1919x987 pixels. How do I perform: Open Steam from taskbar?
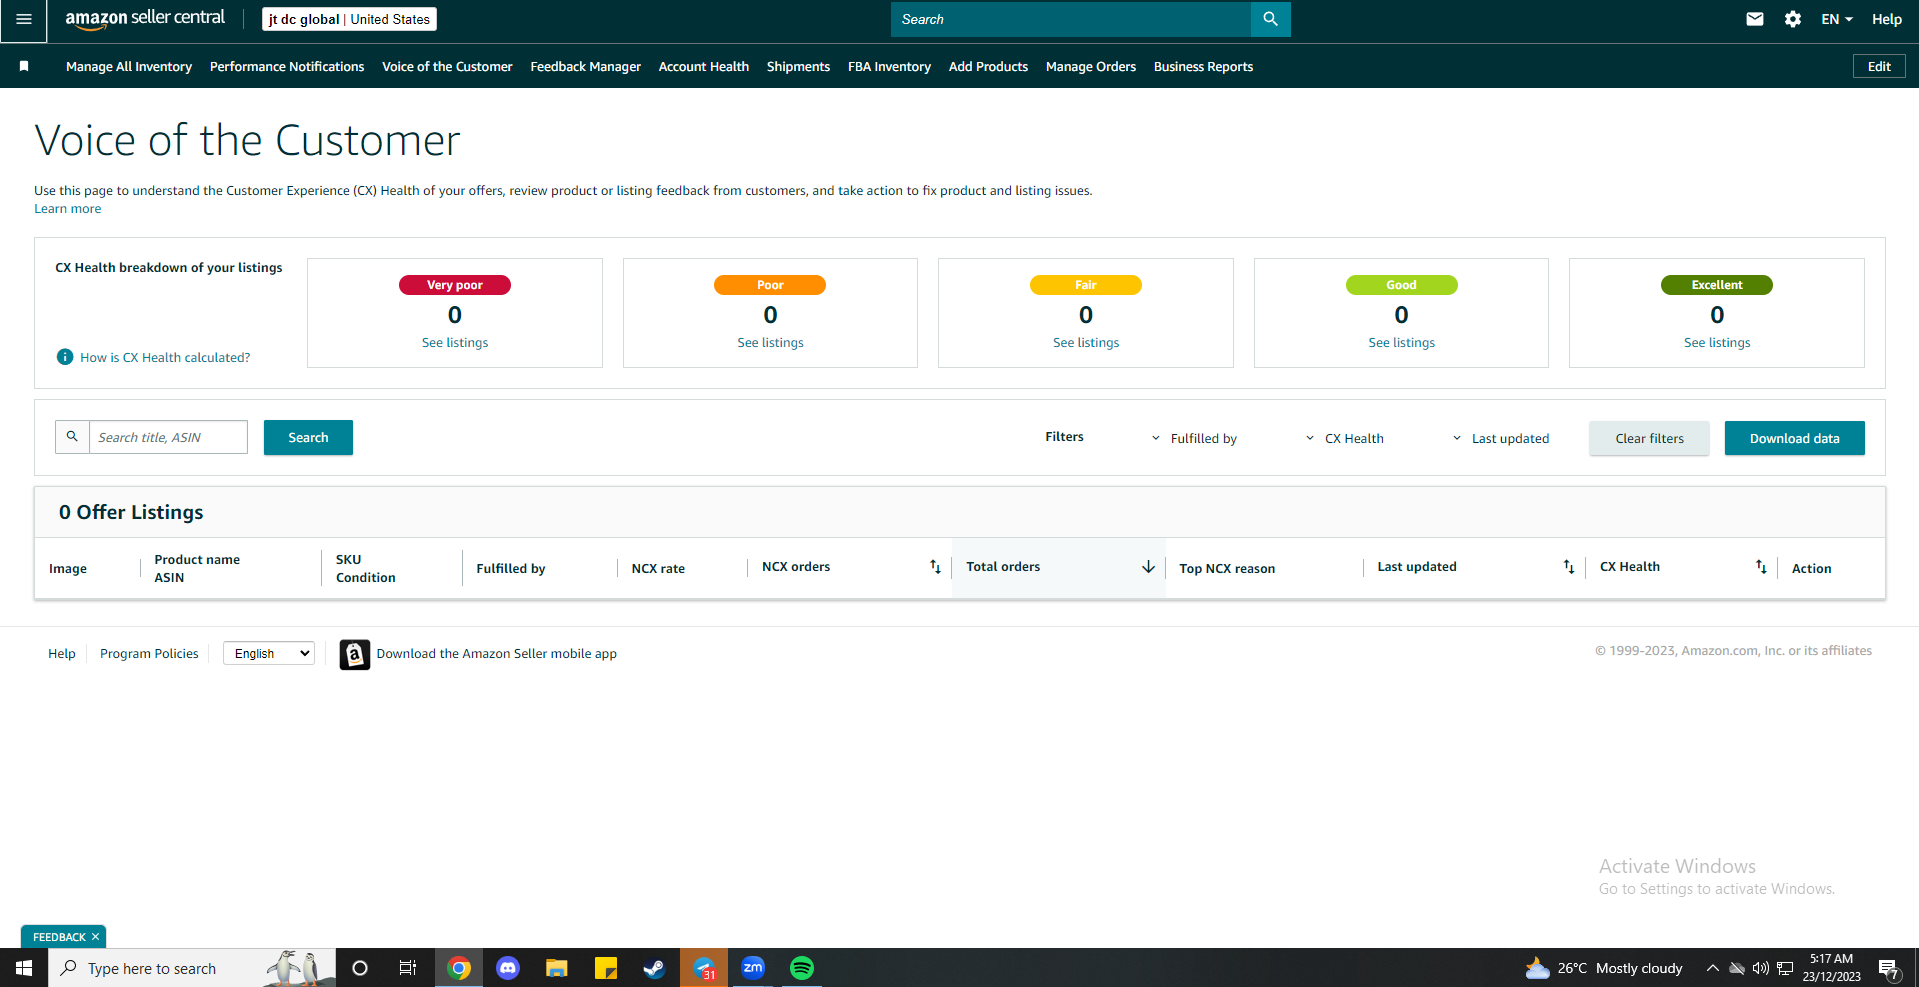[x=654, y=968]
